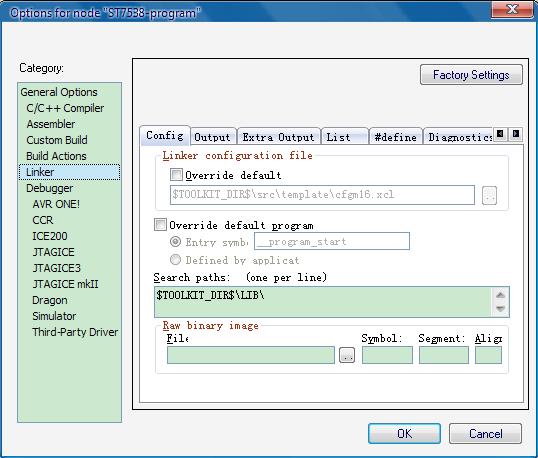Select General Options category

pos(59,92)
